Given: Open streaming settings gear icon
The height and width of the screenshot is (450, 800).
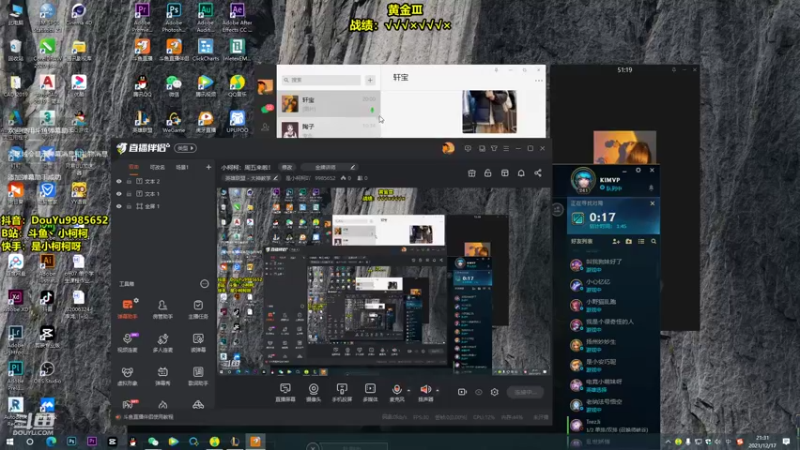Looking at the screenshot, I should pyautogui.click(x=494, y=392).
